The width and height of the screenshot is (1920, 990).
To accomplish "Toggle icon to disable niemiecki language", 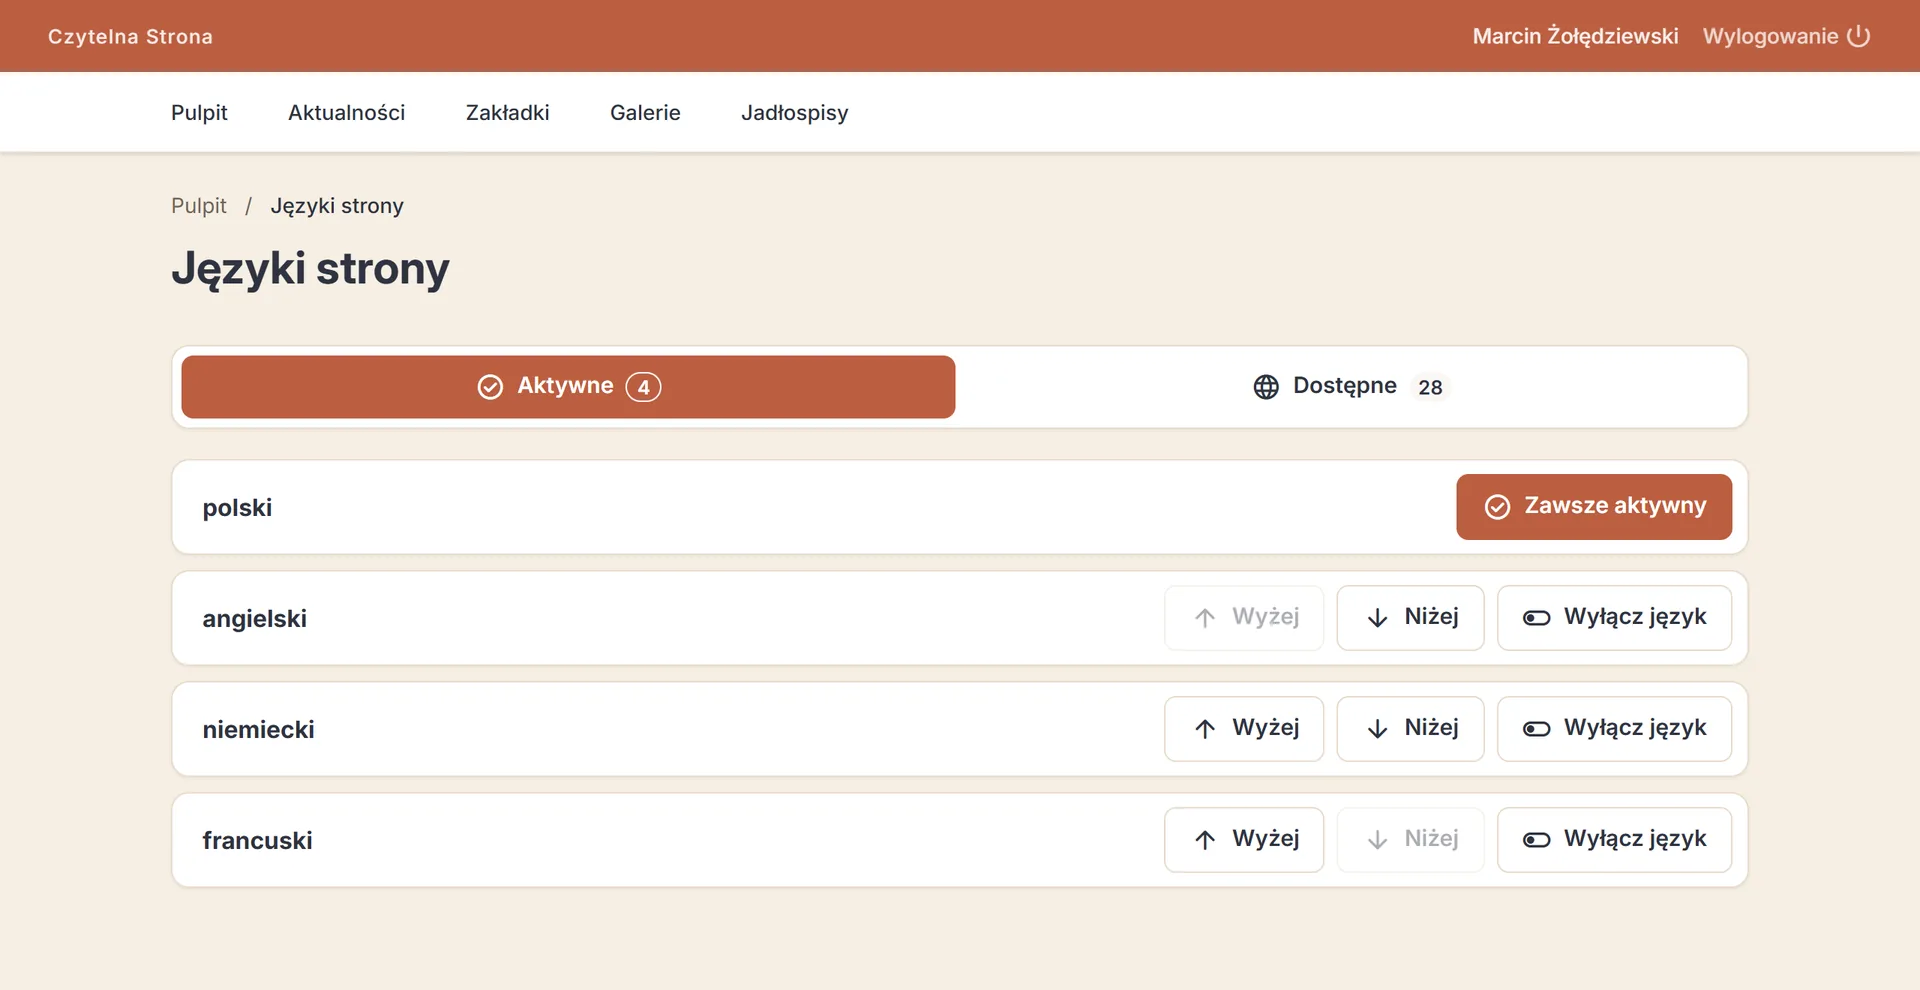I will coord(1536,729).
